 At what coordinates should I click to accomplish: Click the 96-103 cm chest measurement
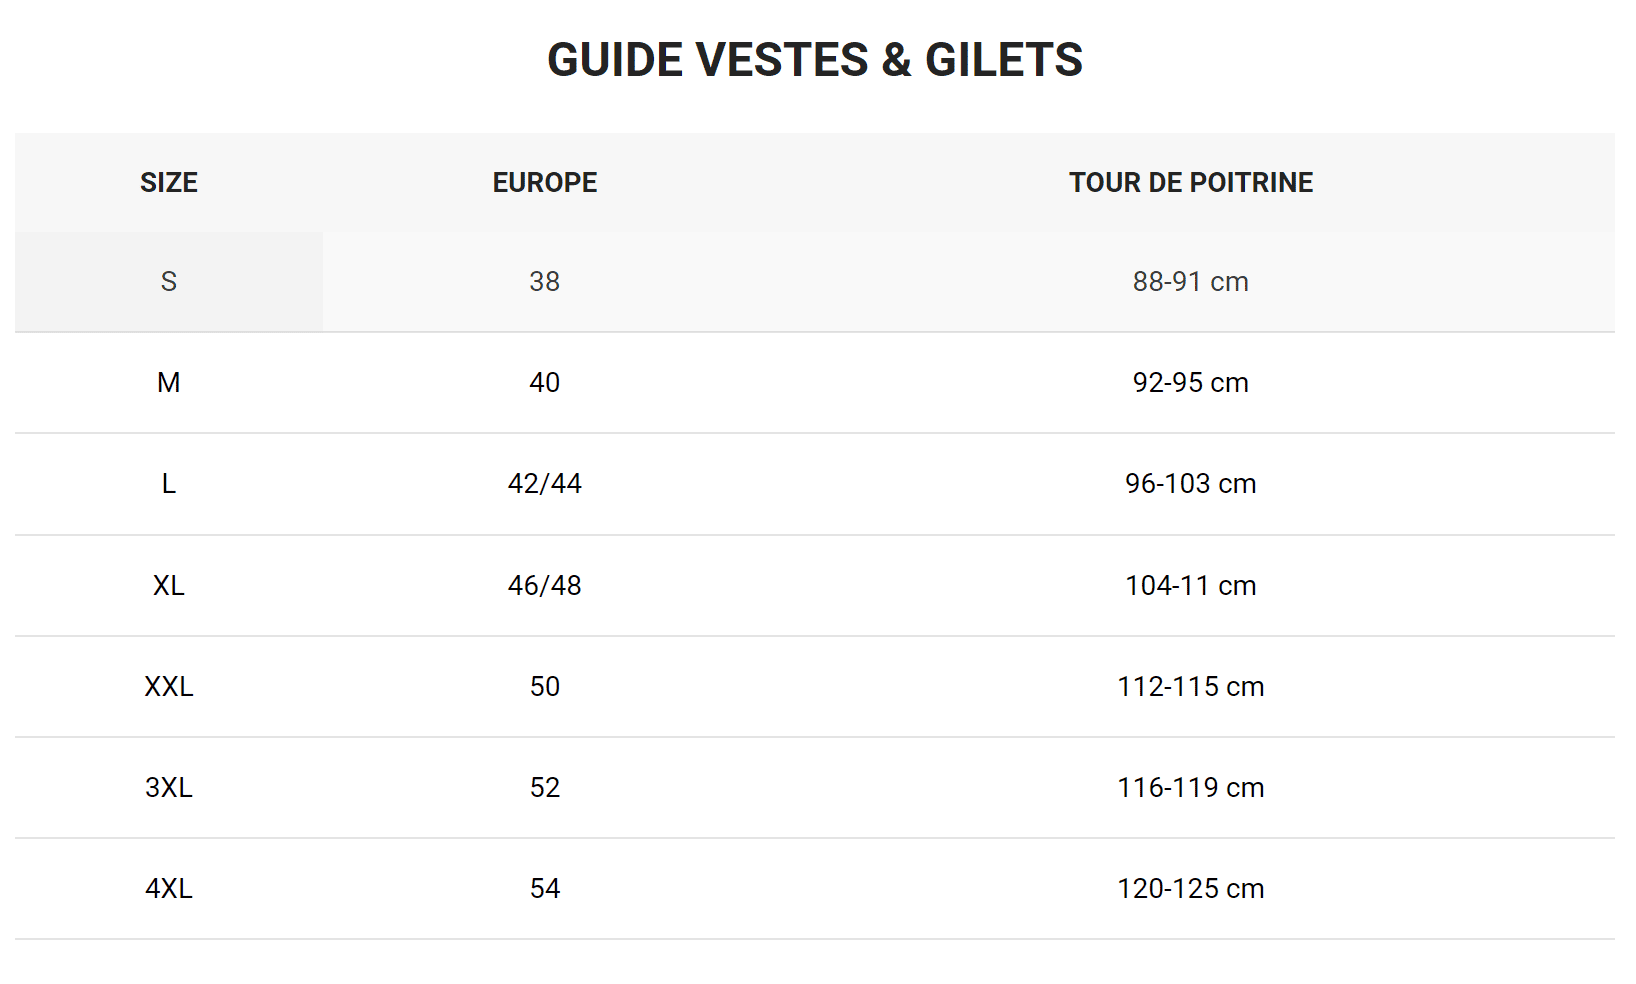1191,484
